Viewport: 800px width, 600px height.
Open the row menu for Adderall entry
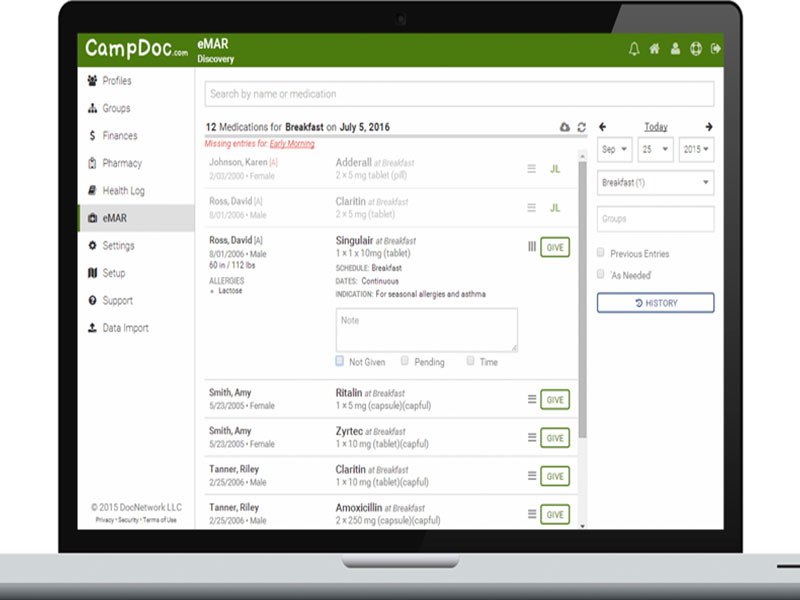(x=531, y=168)
